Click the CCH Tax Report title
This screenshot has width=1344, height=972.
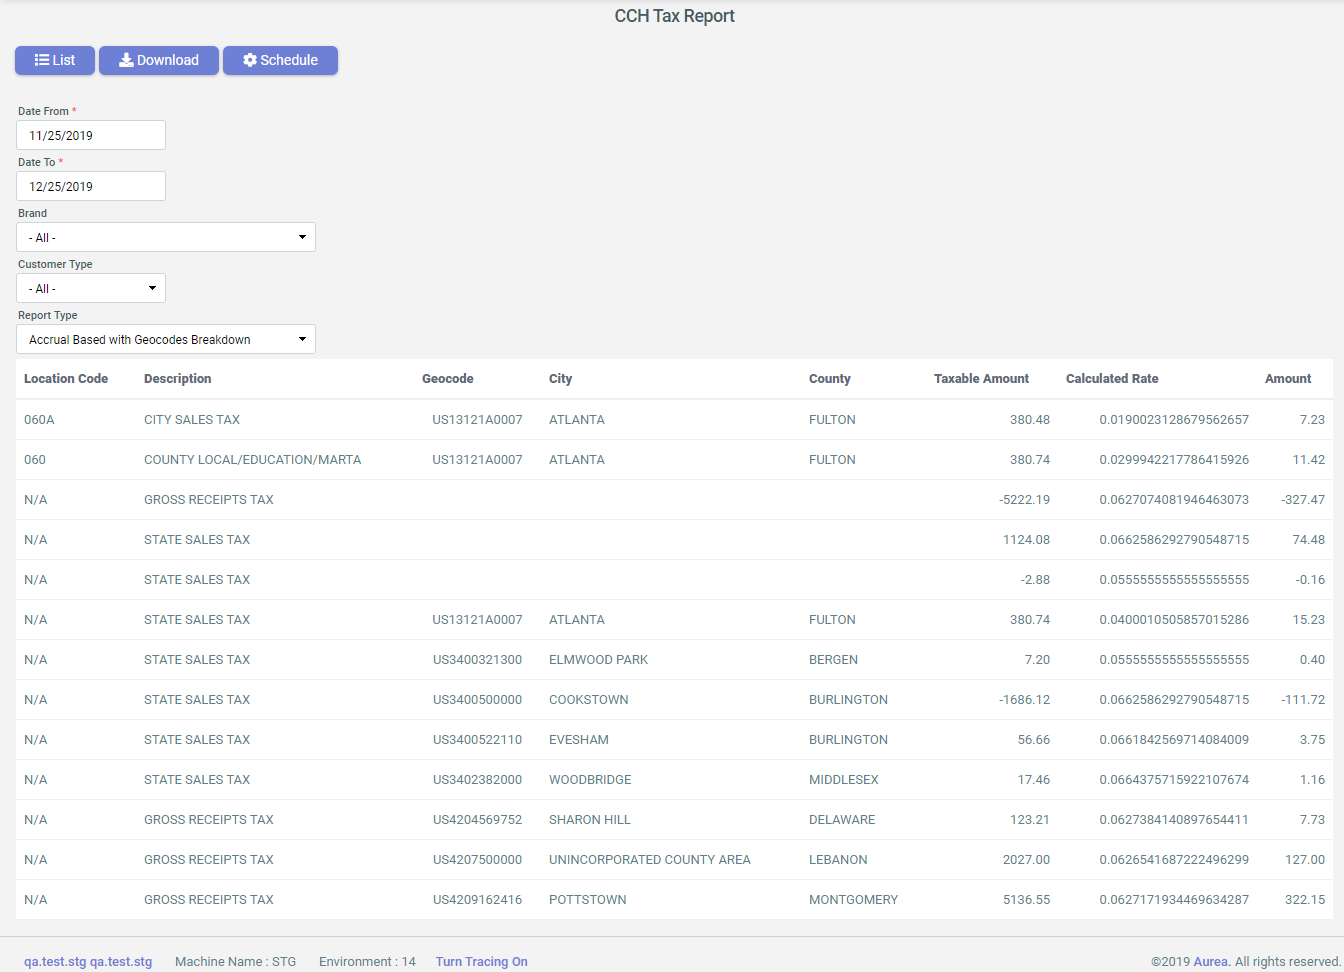(x=674, y=16)
